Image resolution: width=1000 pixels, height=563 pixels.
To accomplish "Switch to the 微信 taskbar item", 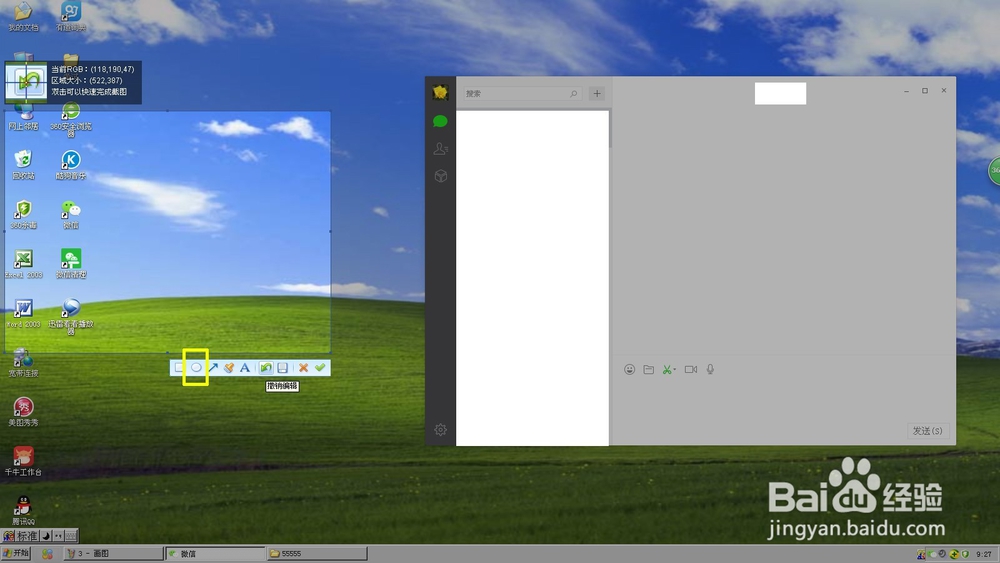I will [215, 553].
